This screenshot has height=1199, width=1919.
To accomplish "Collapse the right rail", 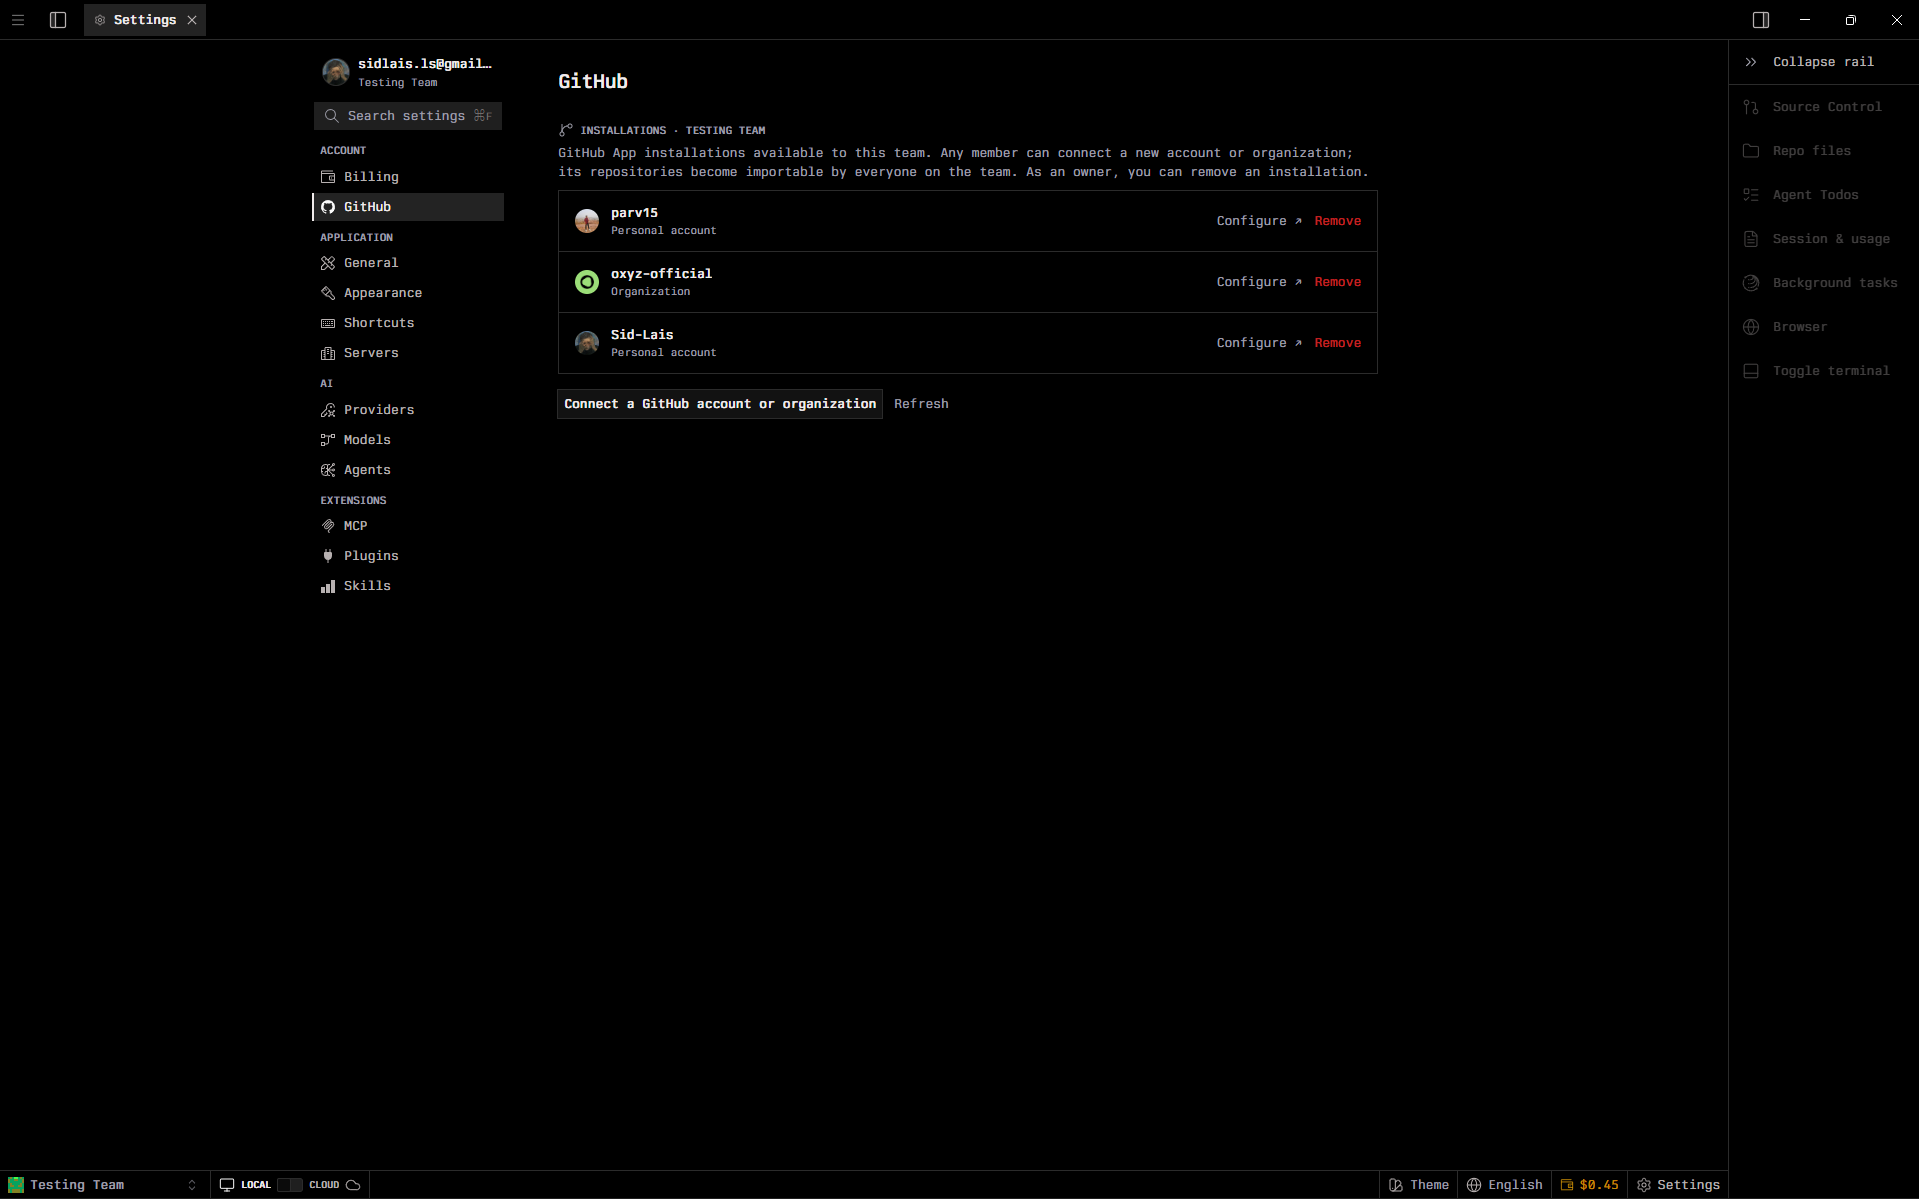I will [x=1823, y=62].
